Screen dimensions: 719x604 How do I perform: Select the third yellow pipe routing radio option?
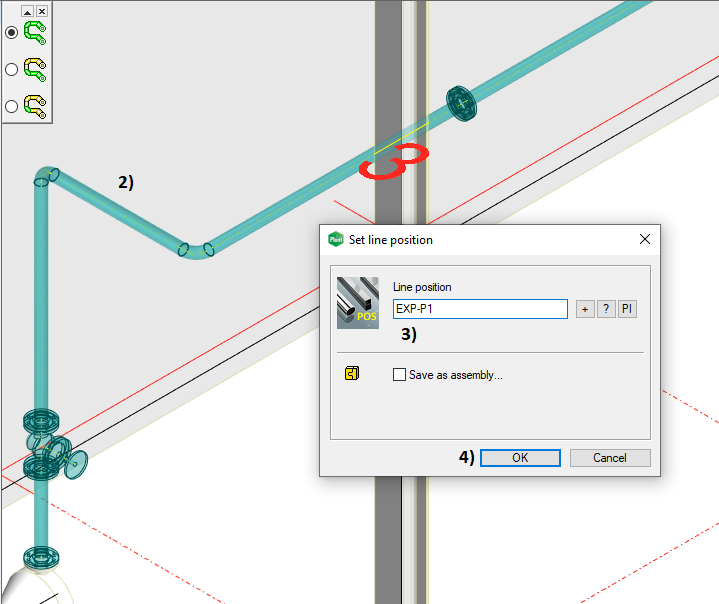11,106
